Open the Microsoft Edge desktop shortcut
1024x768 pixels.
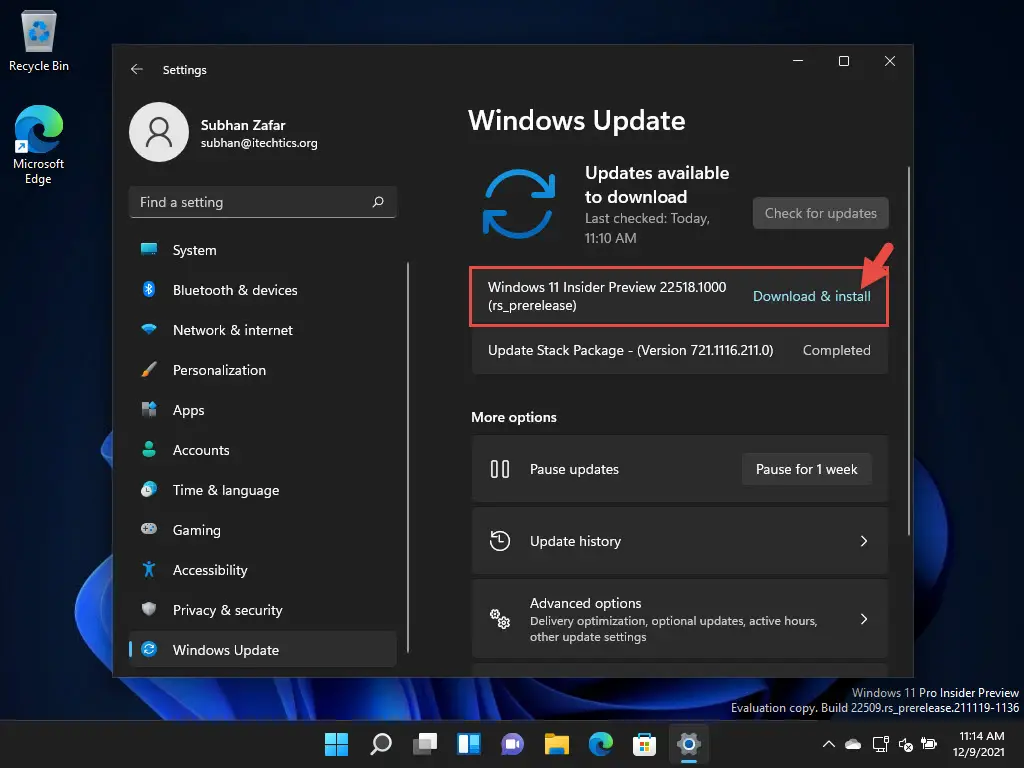point(39,145)
